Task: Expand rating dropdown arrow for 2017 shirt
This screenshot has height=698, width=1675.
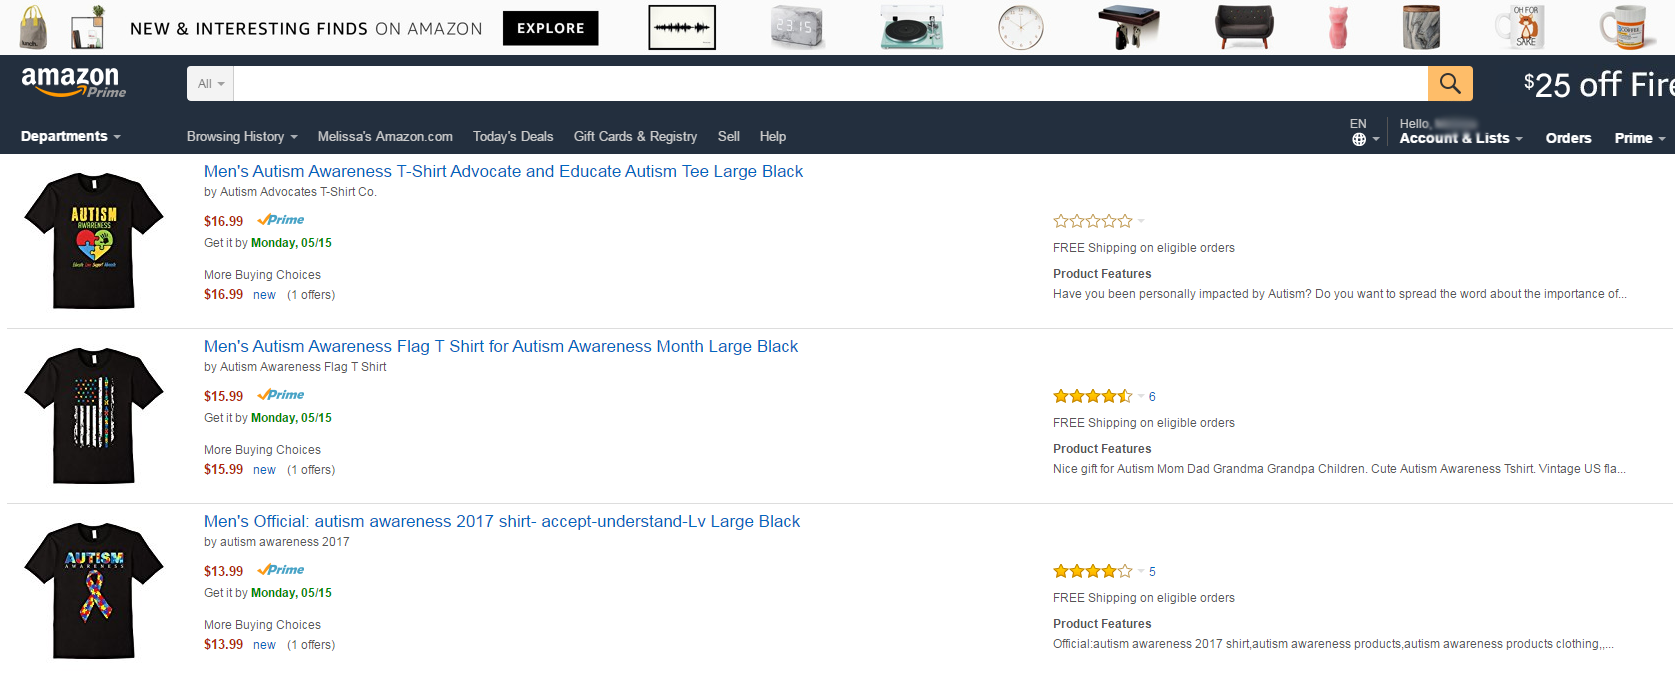Action: point(1141,571)
